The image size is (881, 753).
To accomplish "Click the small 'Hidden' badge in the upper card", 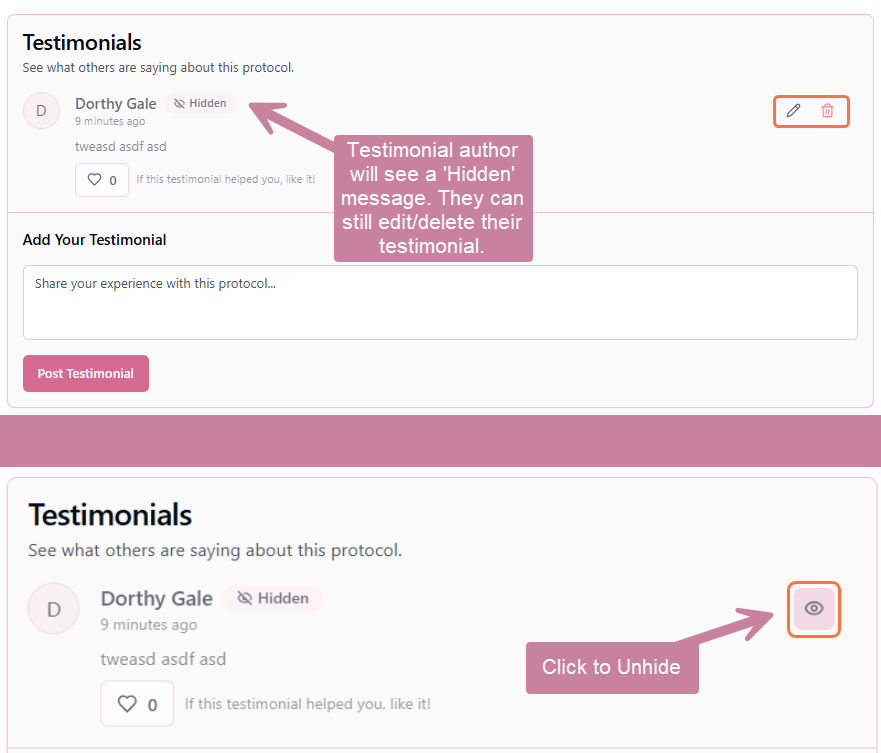I will pyautogui.click(x=200, y=103).
